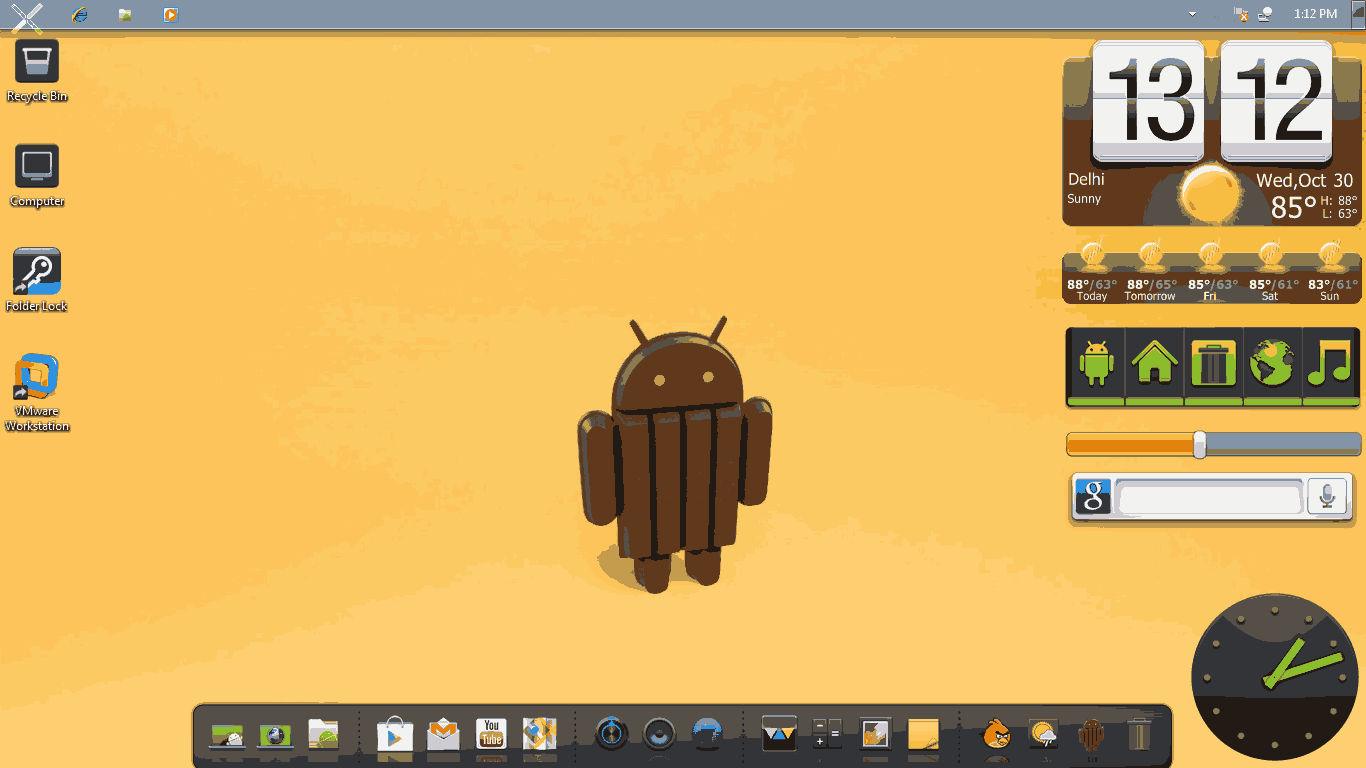Open the yellow sticky note dock icon
The height and width of the screenshot is (768, 1366).
[x=923, y=735]
